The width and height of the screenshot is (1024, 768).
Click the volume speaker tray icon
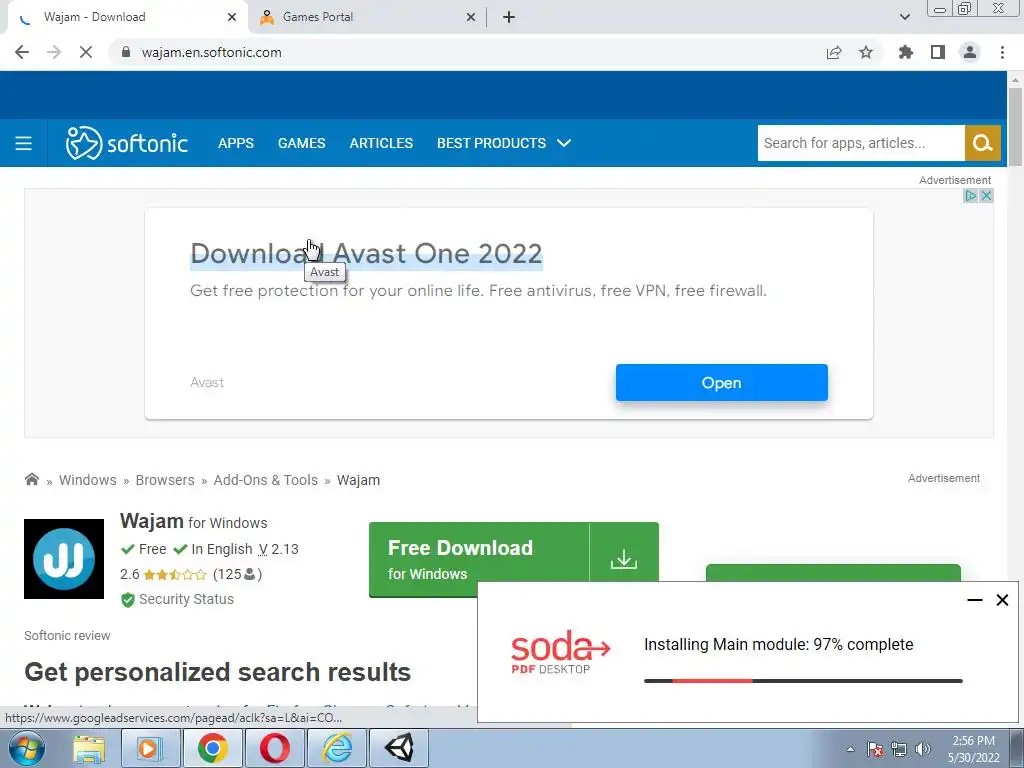[x=923, y=749]
